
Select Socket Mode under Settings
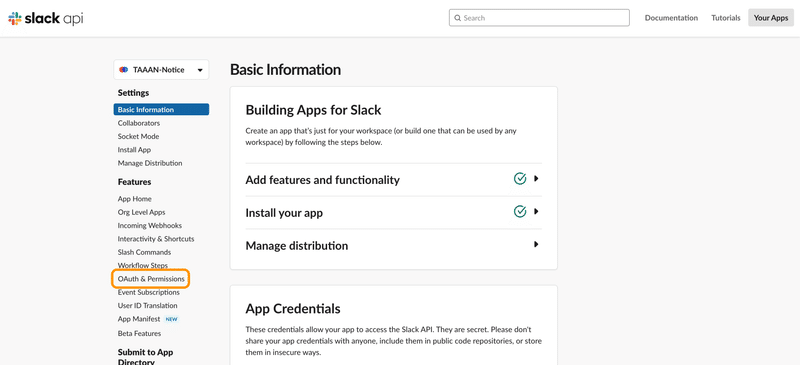(x=138, y=136)
